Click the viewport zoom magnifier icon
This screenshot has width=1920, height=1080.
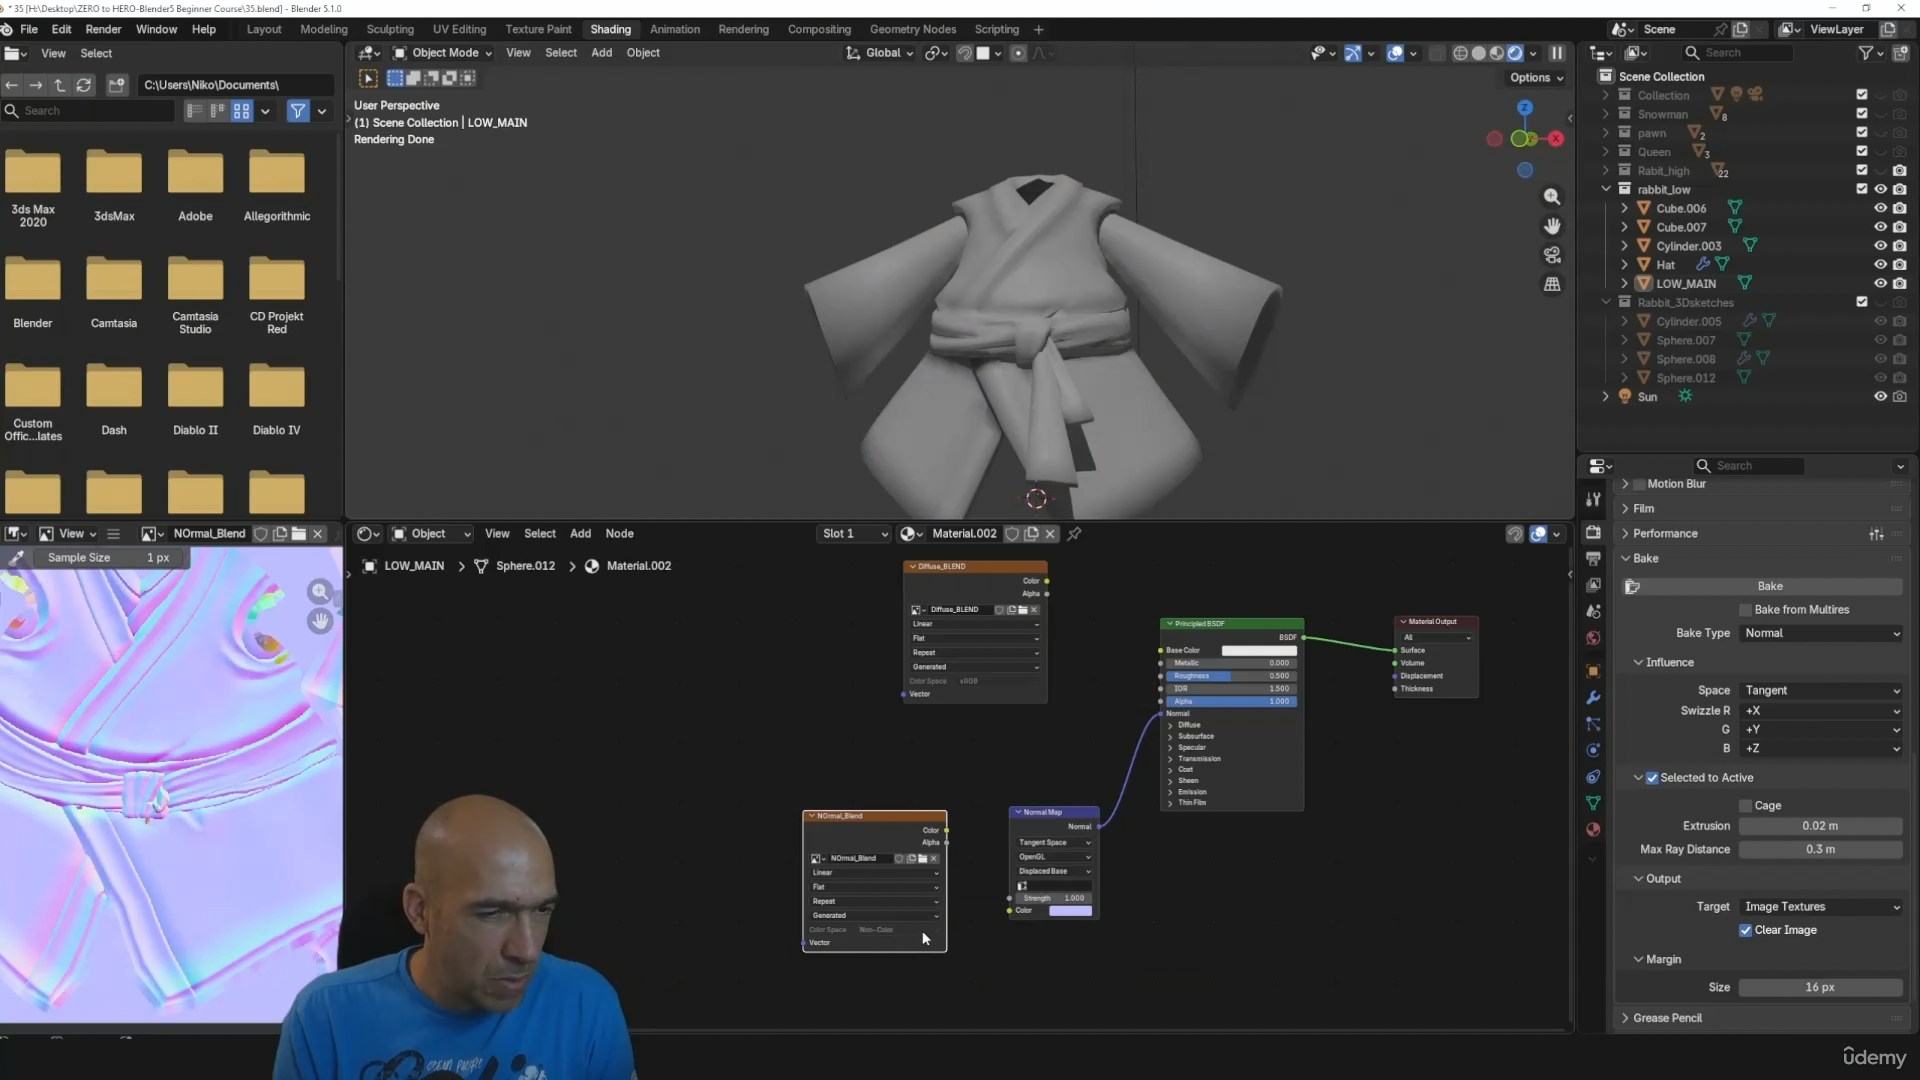(1552, 197)
